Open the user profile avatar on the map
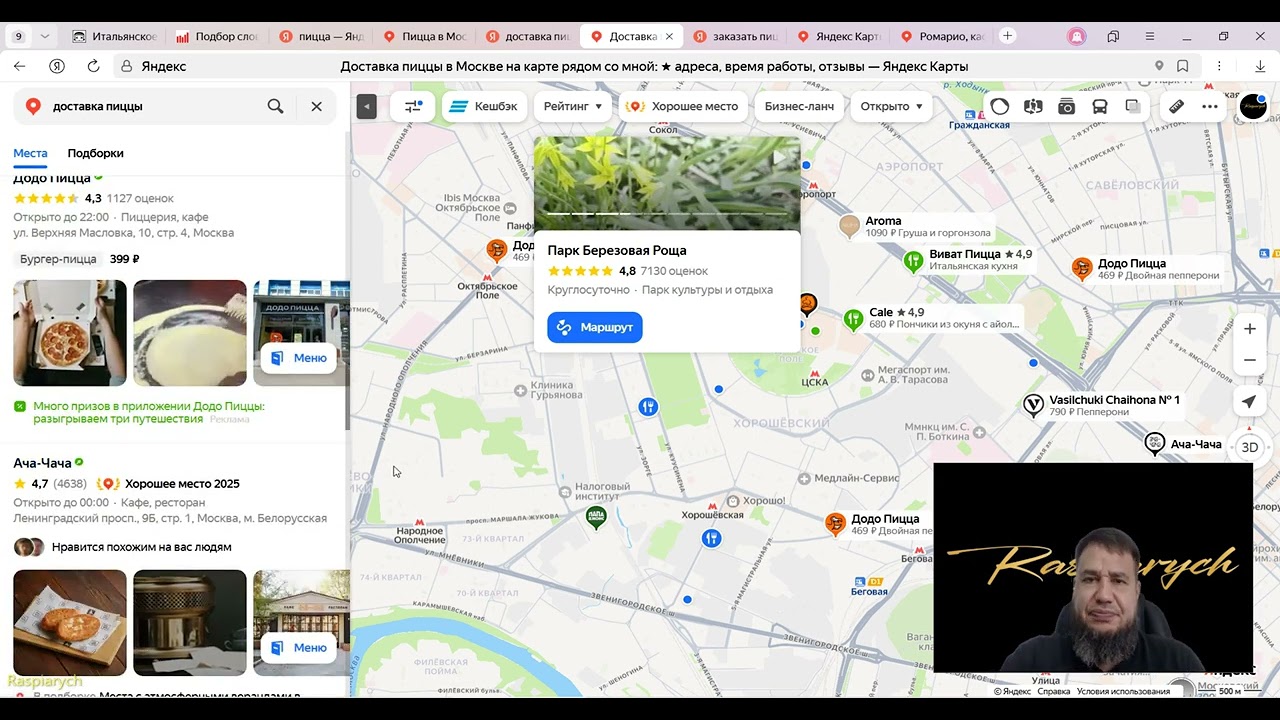 click(1253, 106)
